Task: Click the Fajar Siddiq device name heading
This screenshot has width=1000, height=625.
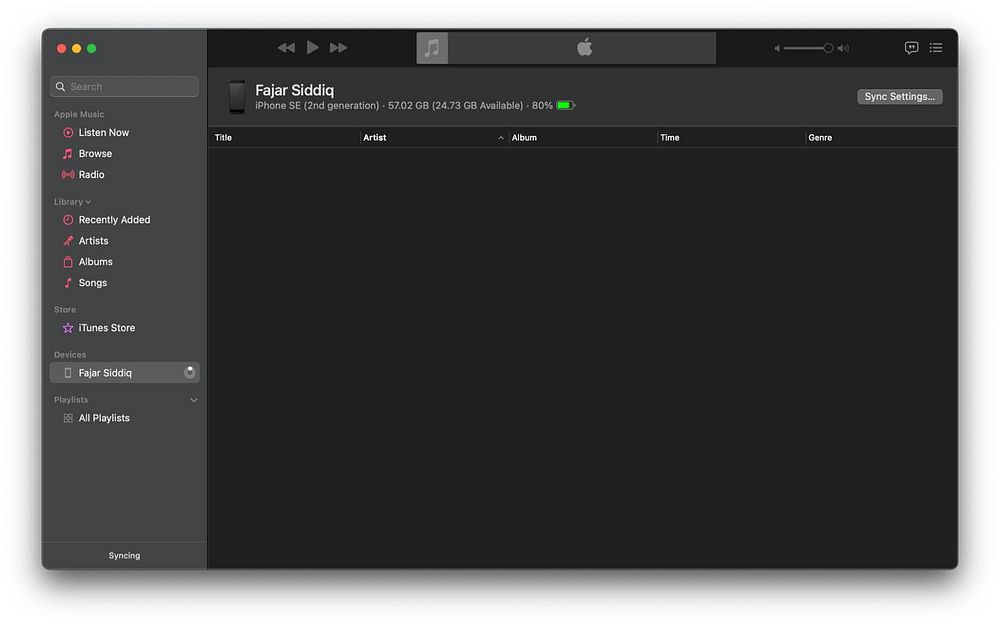Action: click(295, 90)
